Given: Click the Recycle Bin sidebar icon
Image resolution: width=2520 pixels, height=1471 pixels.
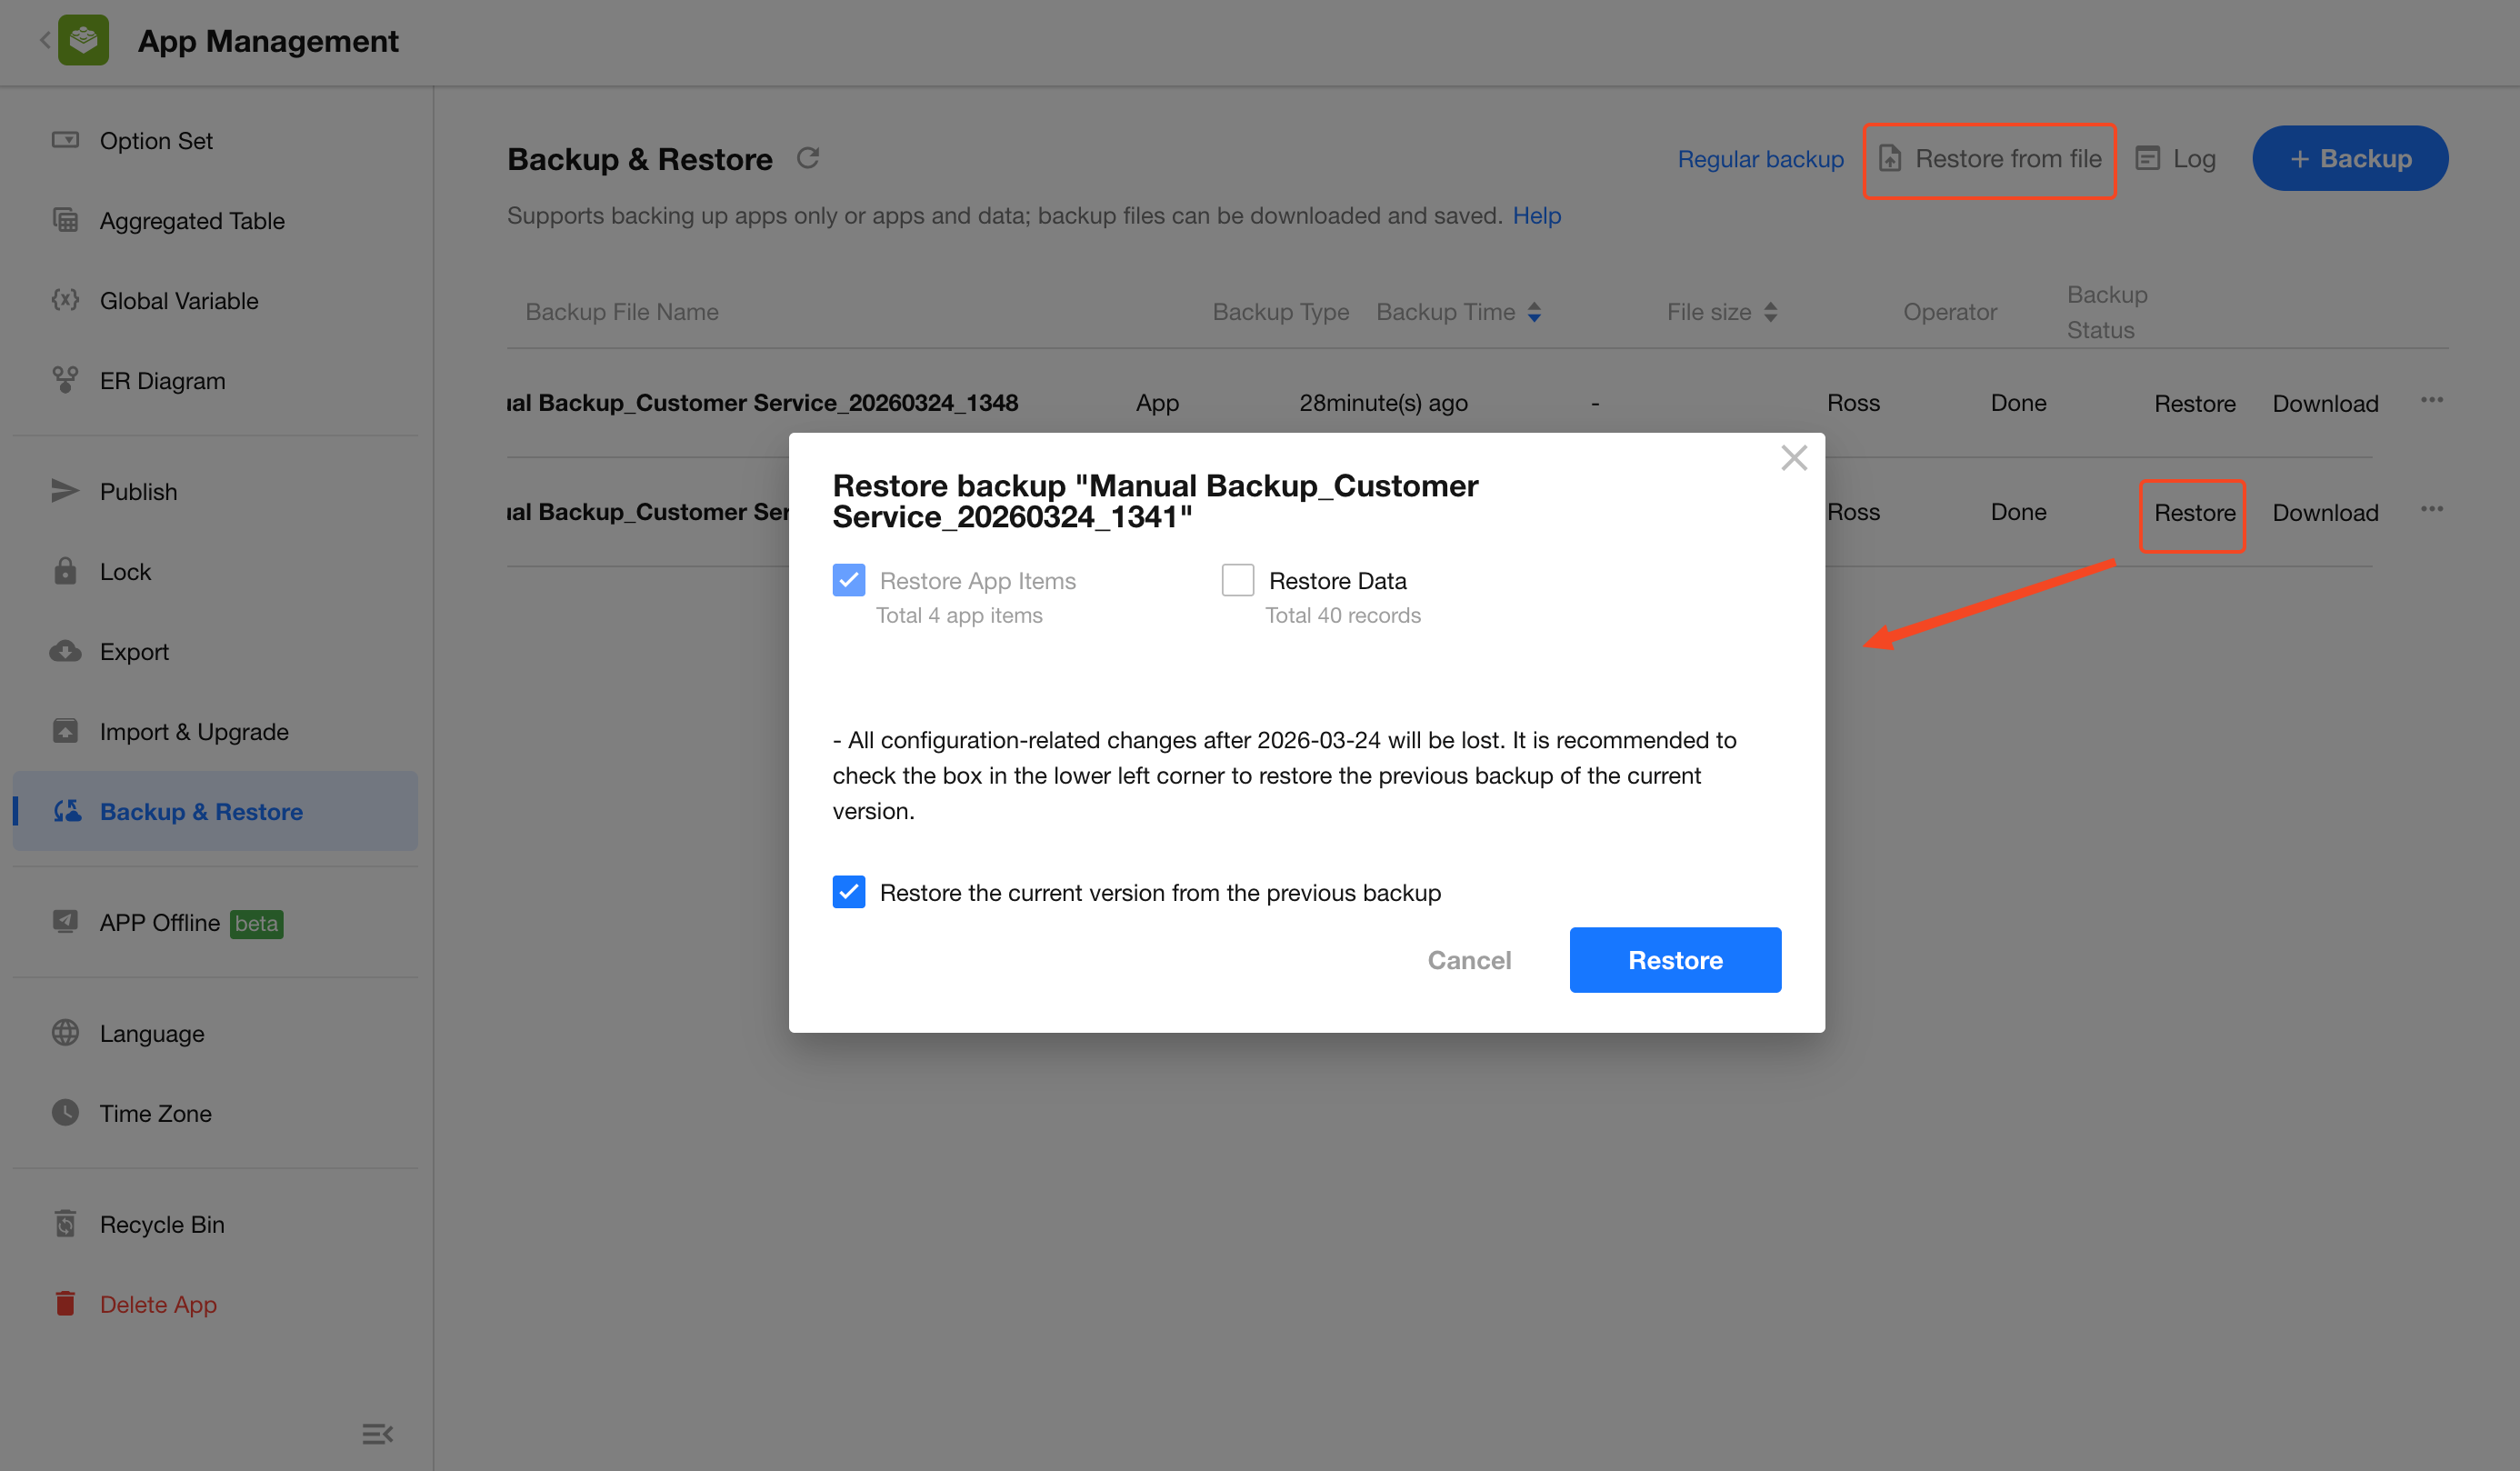Looking at the screenshot, I should click(x=66, y=1223).
